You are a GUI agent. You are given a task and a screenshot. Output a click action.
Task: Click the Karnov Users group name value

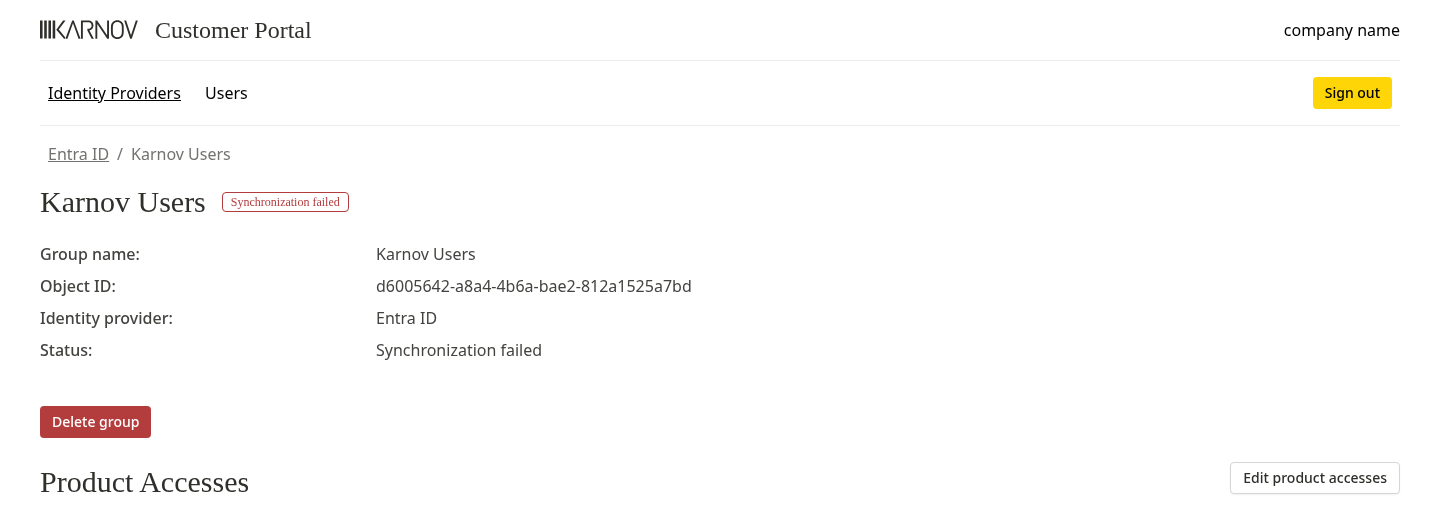click(426, 254)
